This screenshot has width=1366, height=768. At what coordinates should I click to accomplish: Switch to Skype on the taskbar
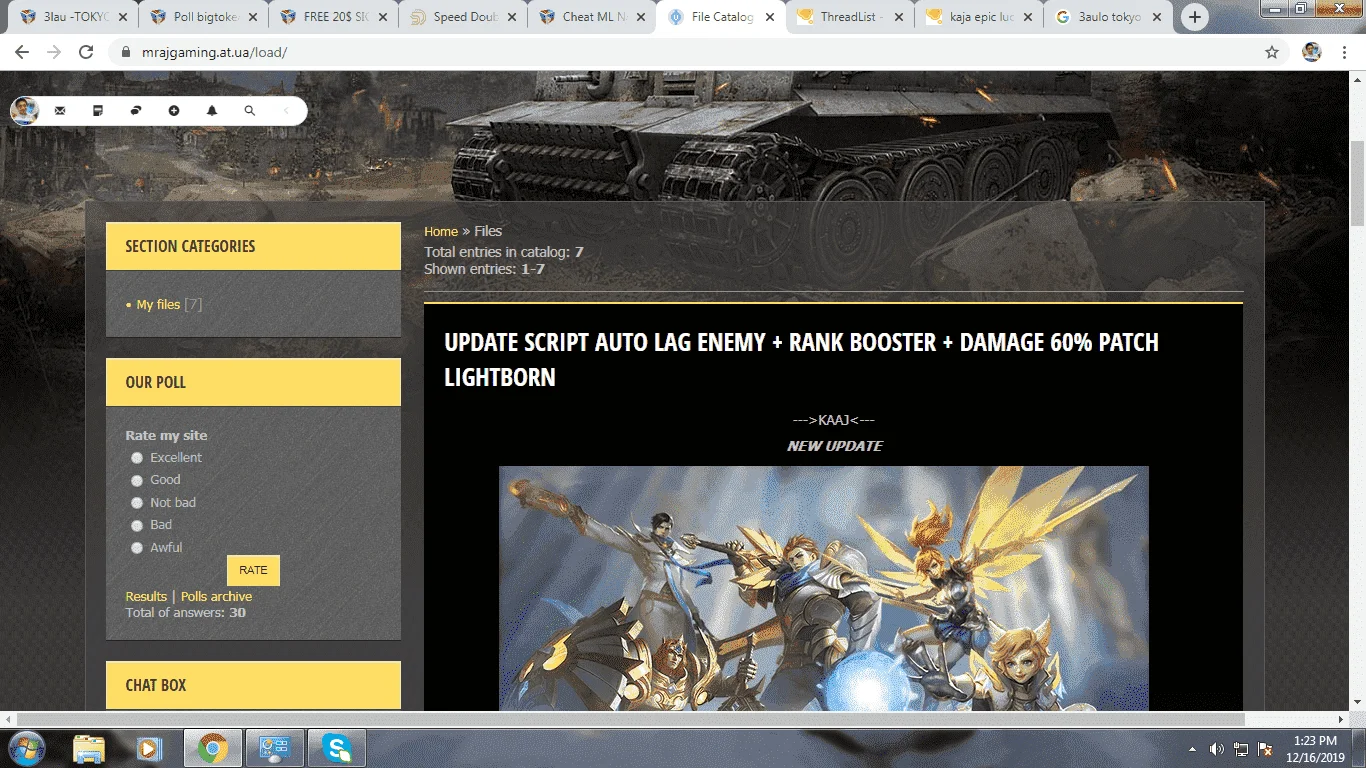pos(337,748)
